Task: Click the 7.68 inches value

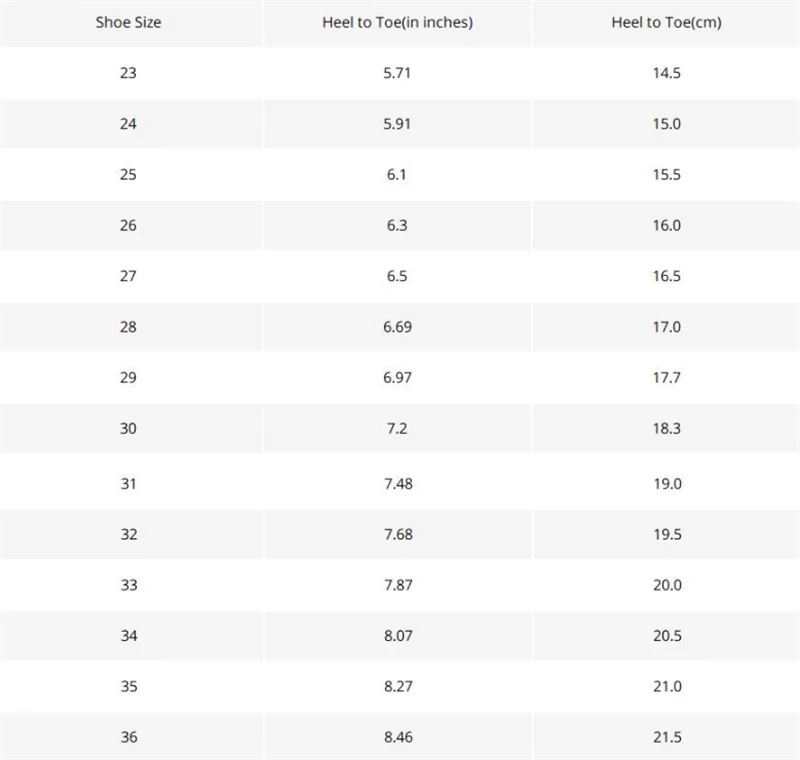Action: pyautogui.click(x=397, y=534)
